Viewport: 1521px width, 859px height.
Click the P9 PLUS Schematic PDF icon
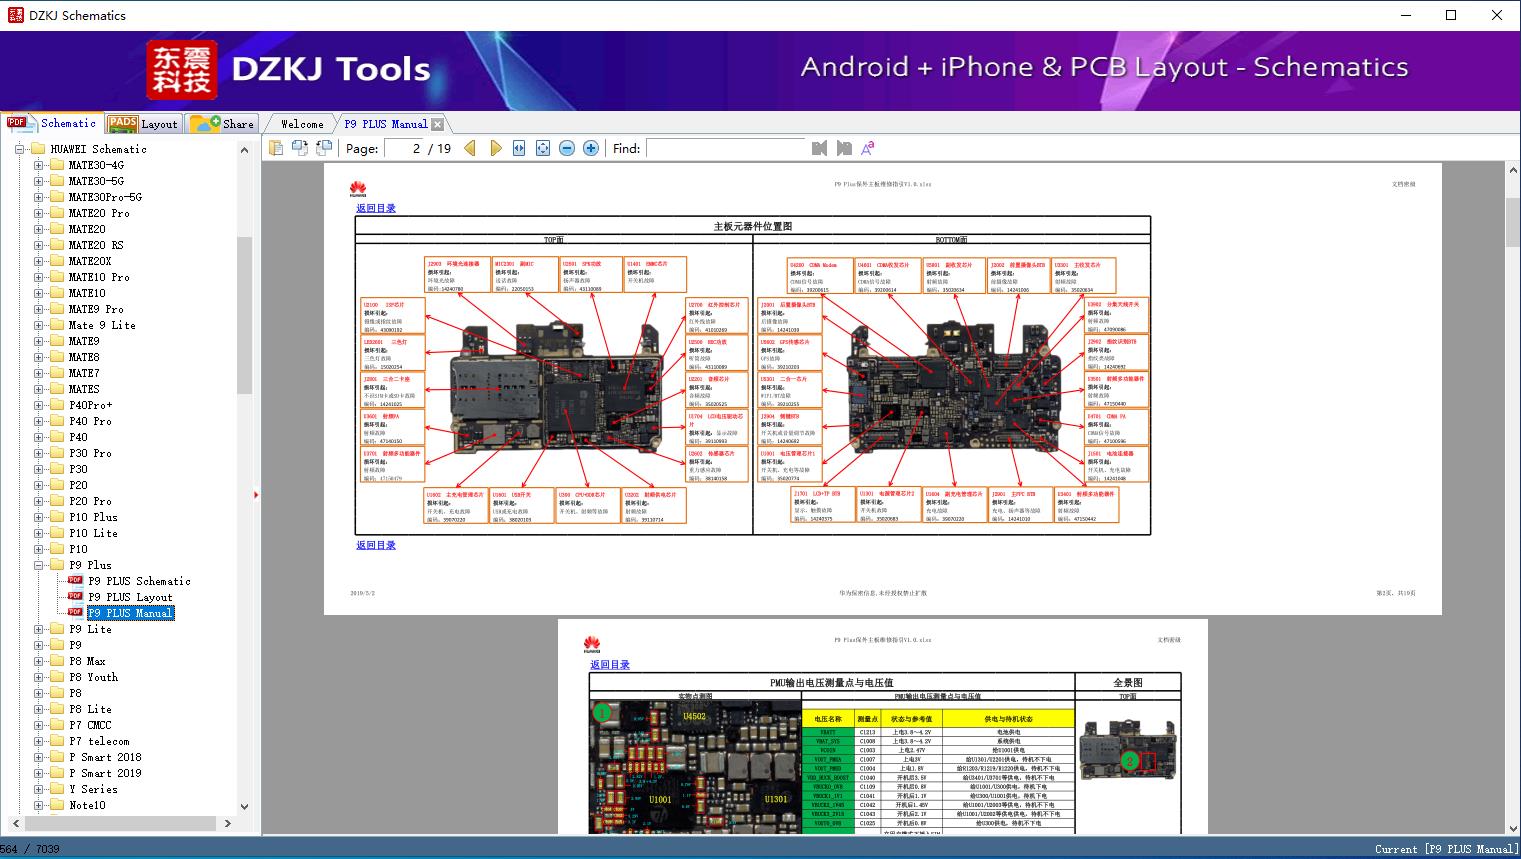pyautogui.click(x=75, y=581)
